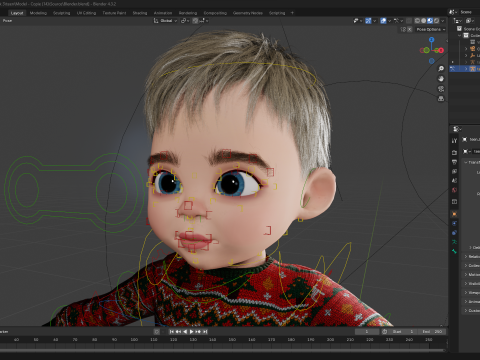This screenshot has height=360, width=480.
Task: Expand the Custom Properties panel
Action: [x=466, y=310]
